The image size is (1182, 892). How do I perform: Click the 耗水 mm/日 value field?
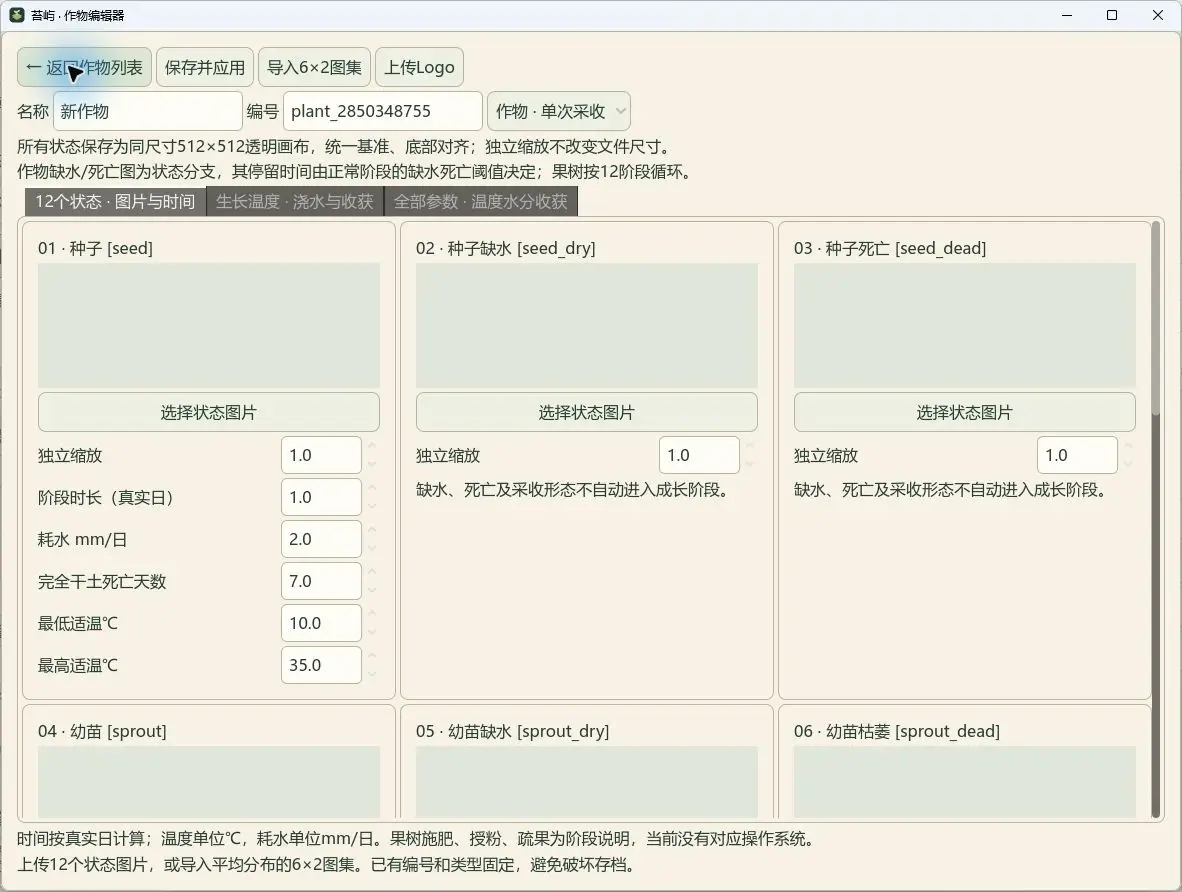321,539
